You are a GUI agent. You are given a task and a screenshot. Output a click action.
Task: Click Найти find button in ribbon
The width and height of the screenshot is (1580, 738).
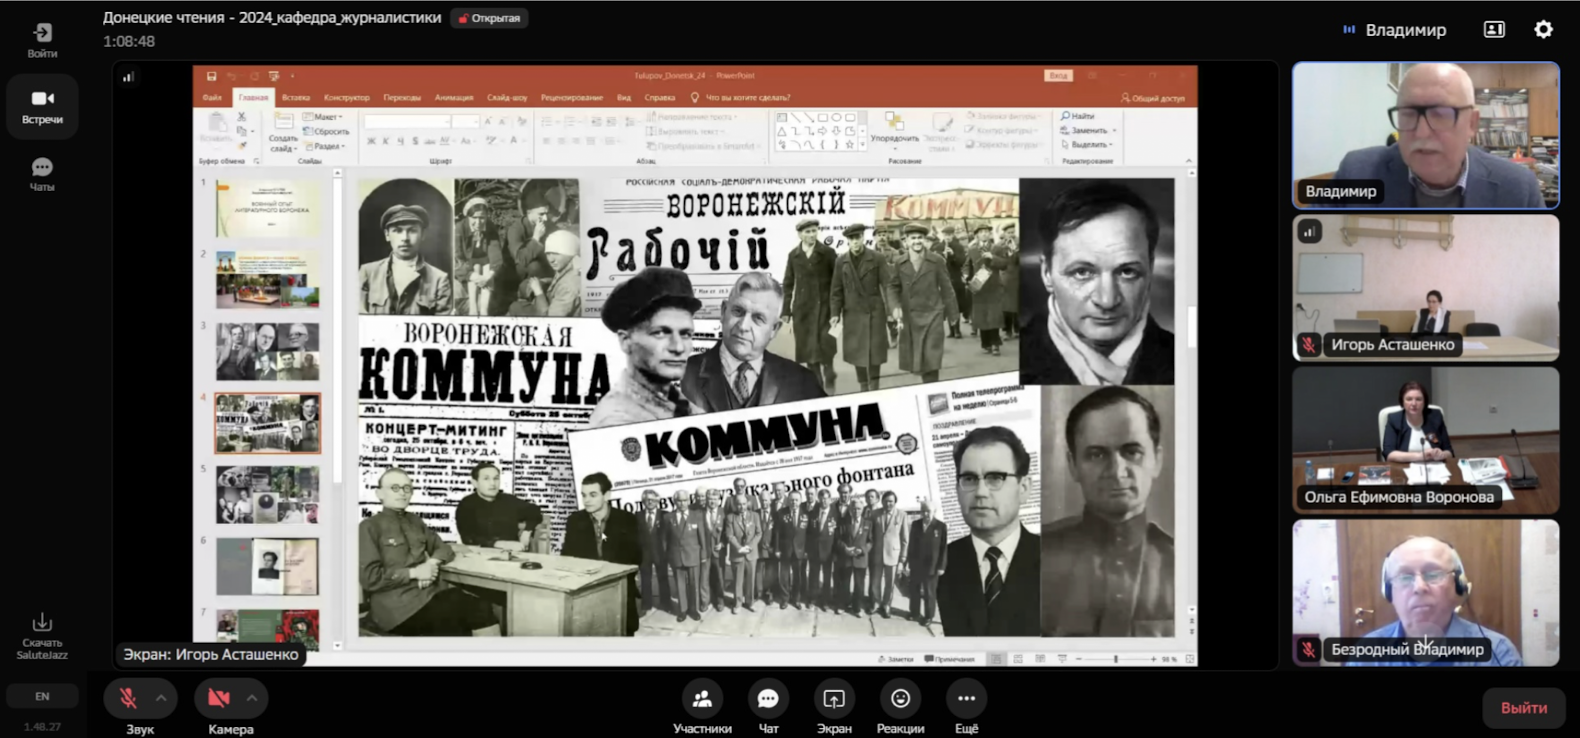1078,116
